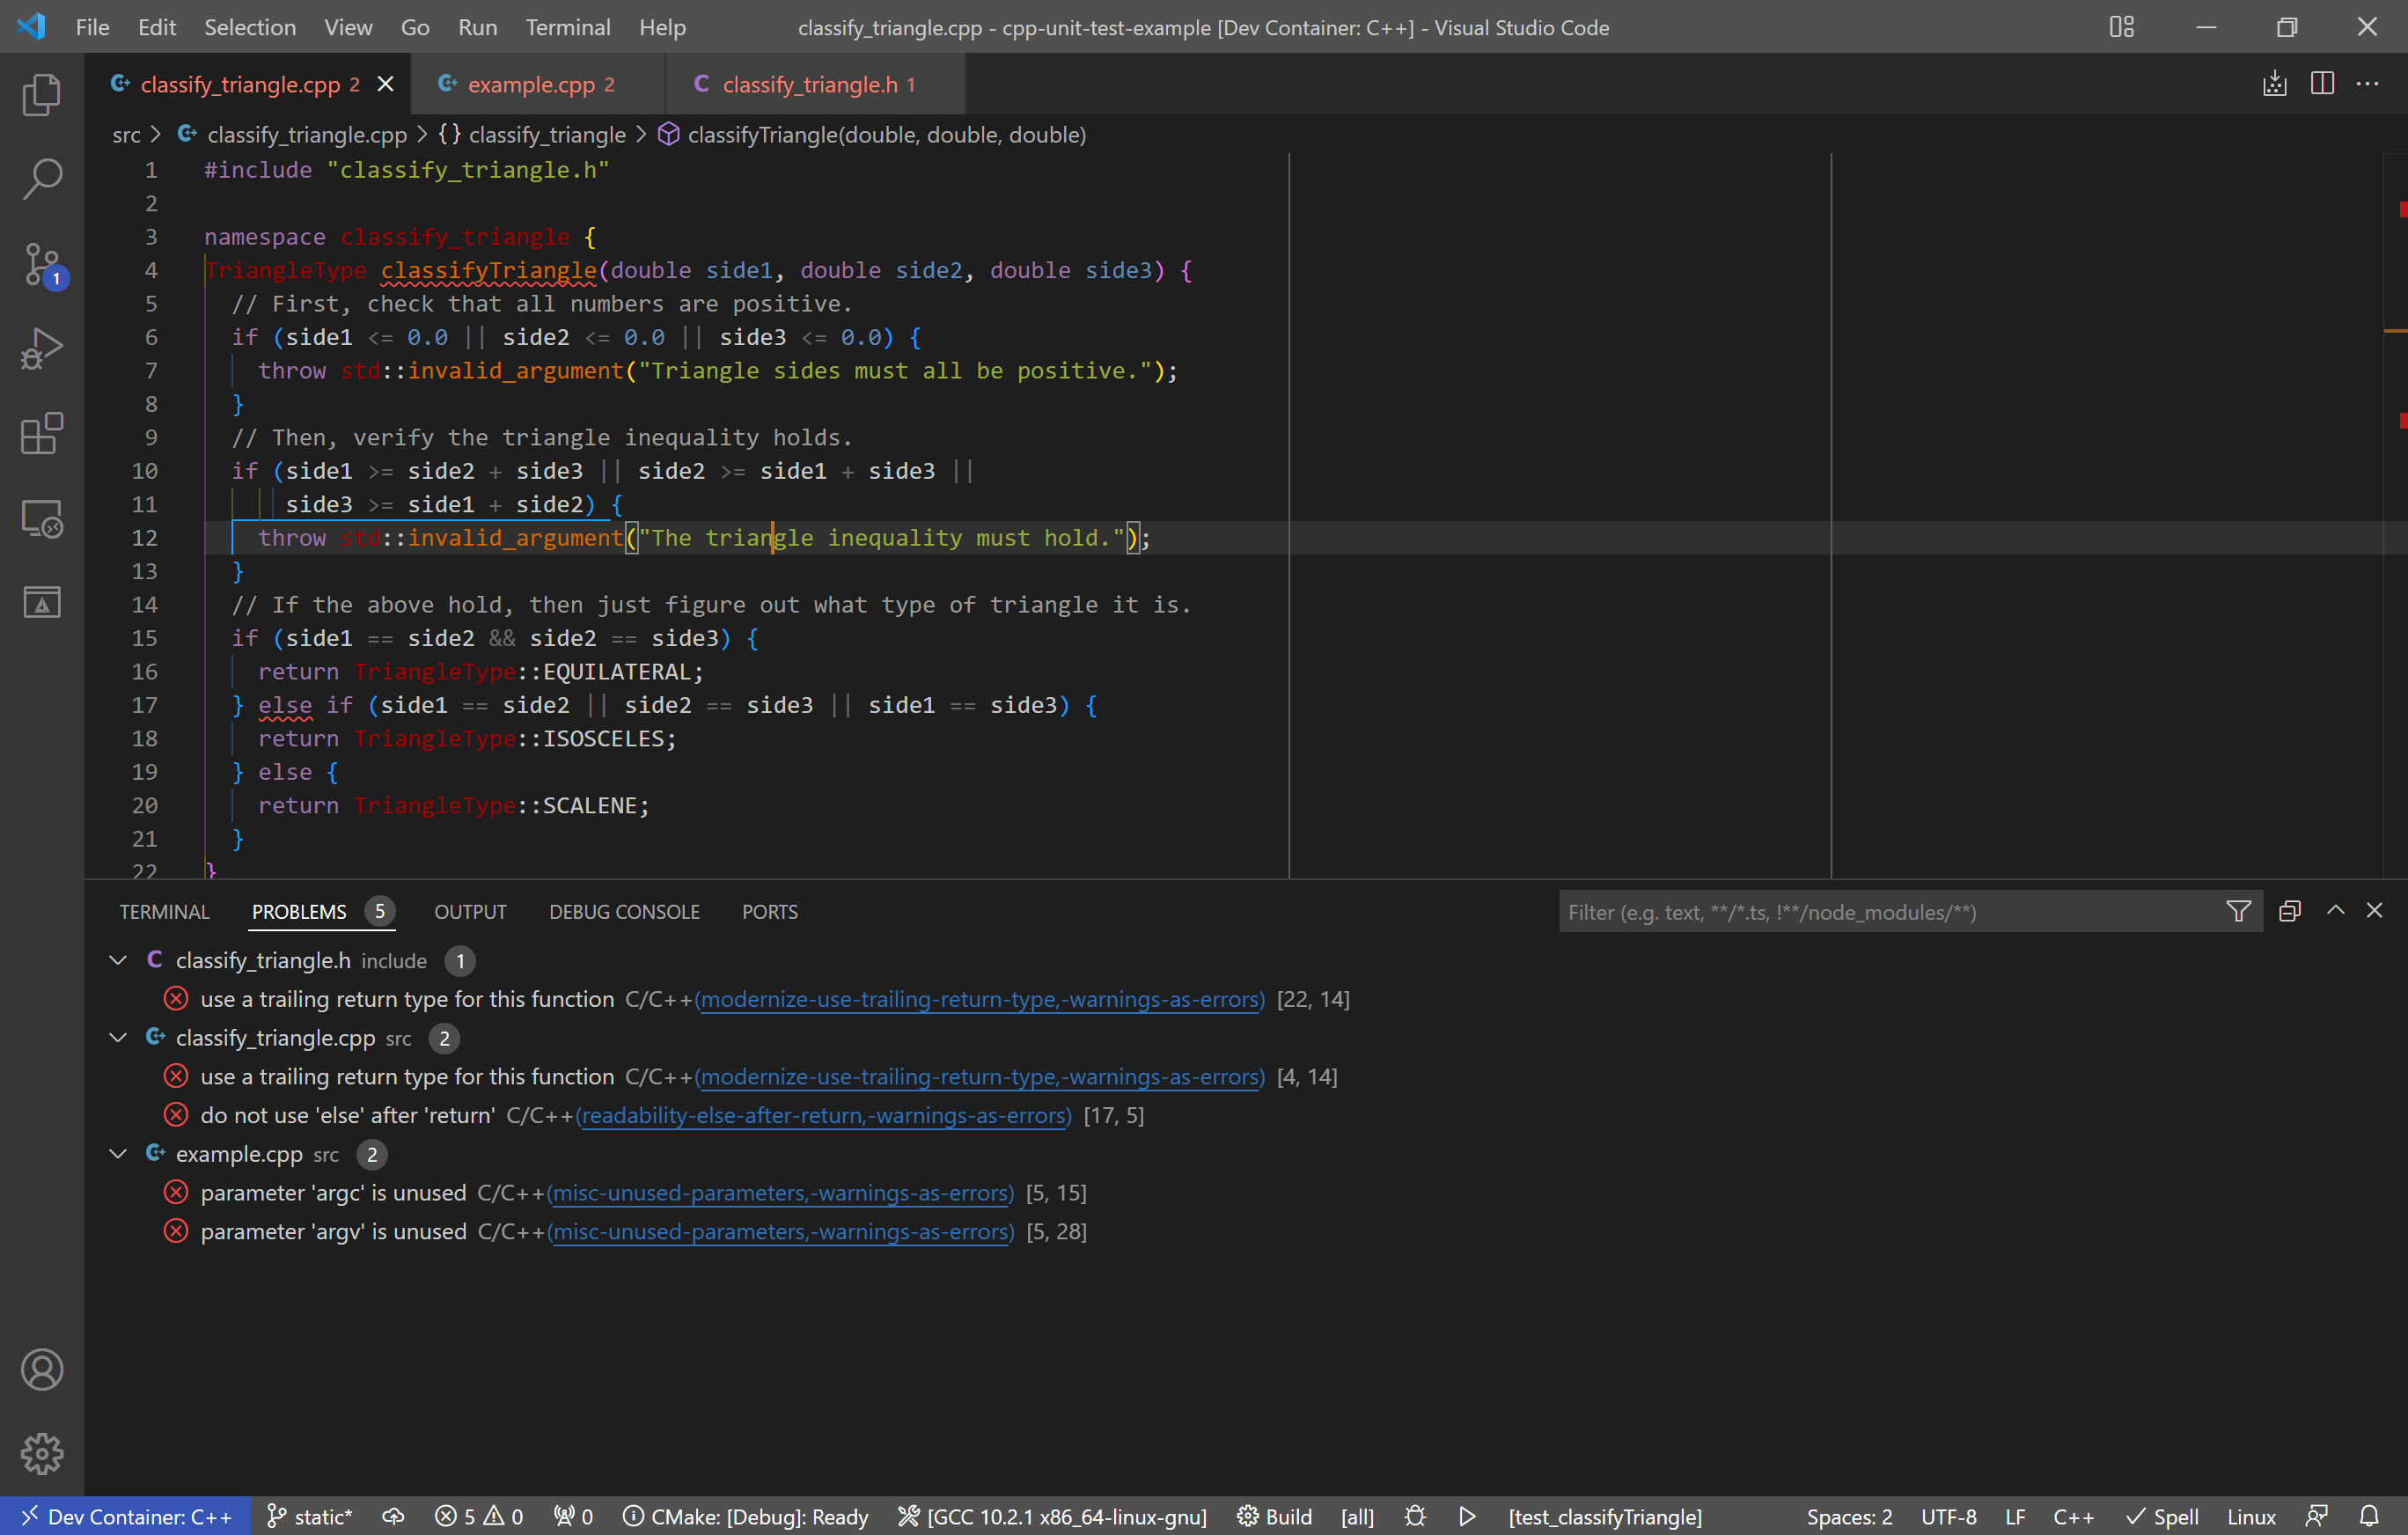Change the UTF-8 file encoding
This screenshot has width=2408, height=1535.
click(1948, 1516)
